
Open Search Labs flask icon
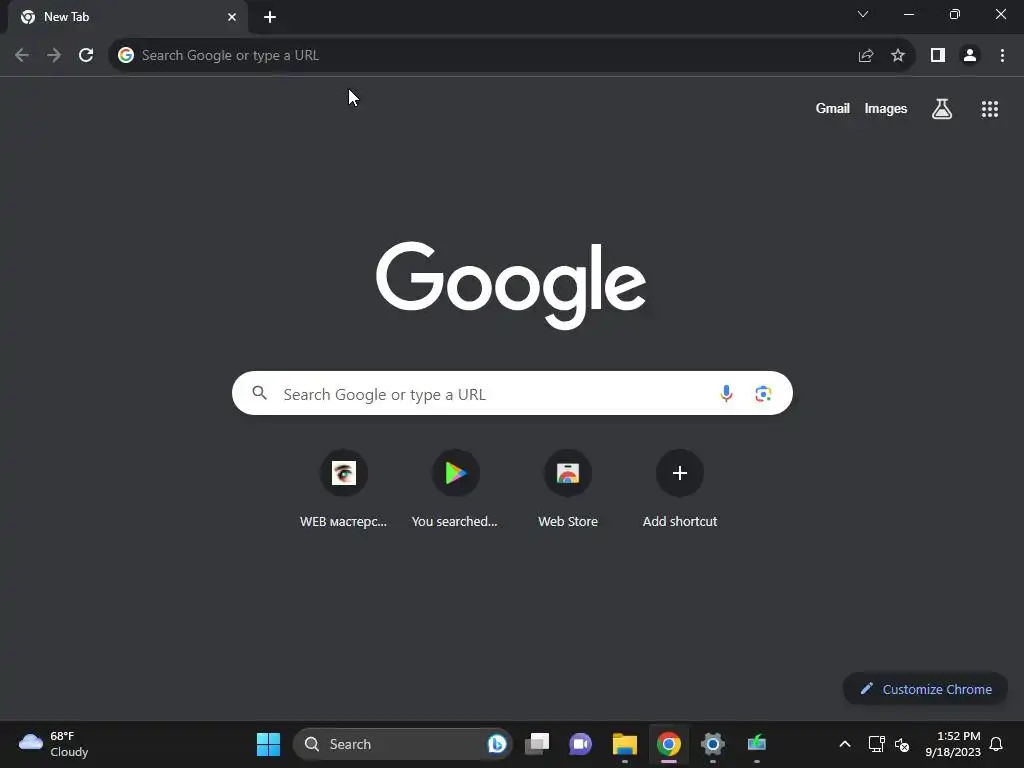942,109
